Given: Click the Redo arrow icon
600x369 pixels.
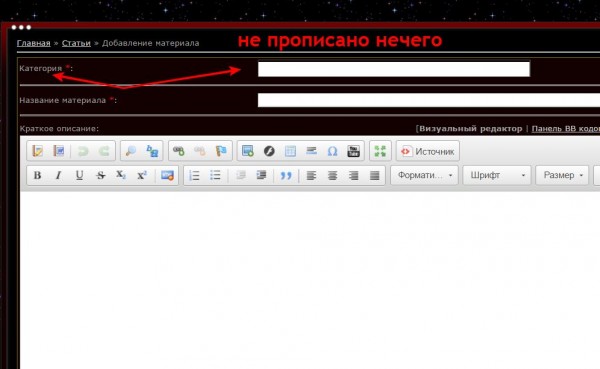Looking at the screenshot, I should pyautogui.click(x=104, y=151).
